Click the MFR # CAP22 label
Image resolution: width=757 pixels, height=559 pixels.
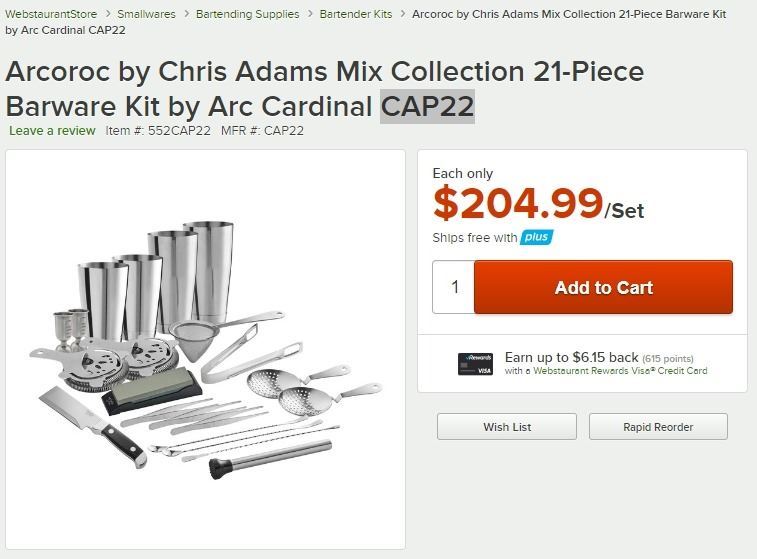262,131
